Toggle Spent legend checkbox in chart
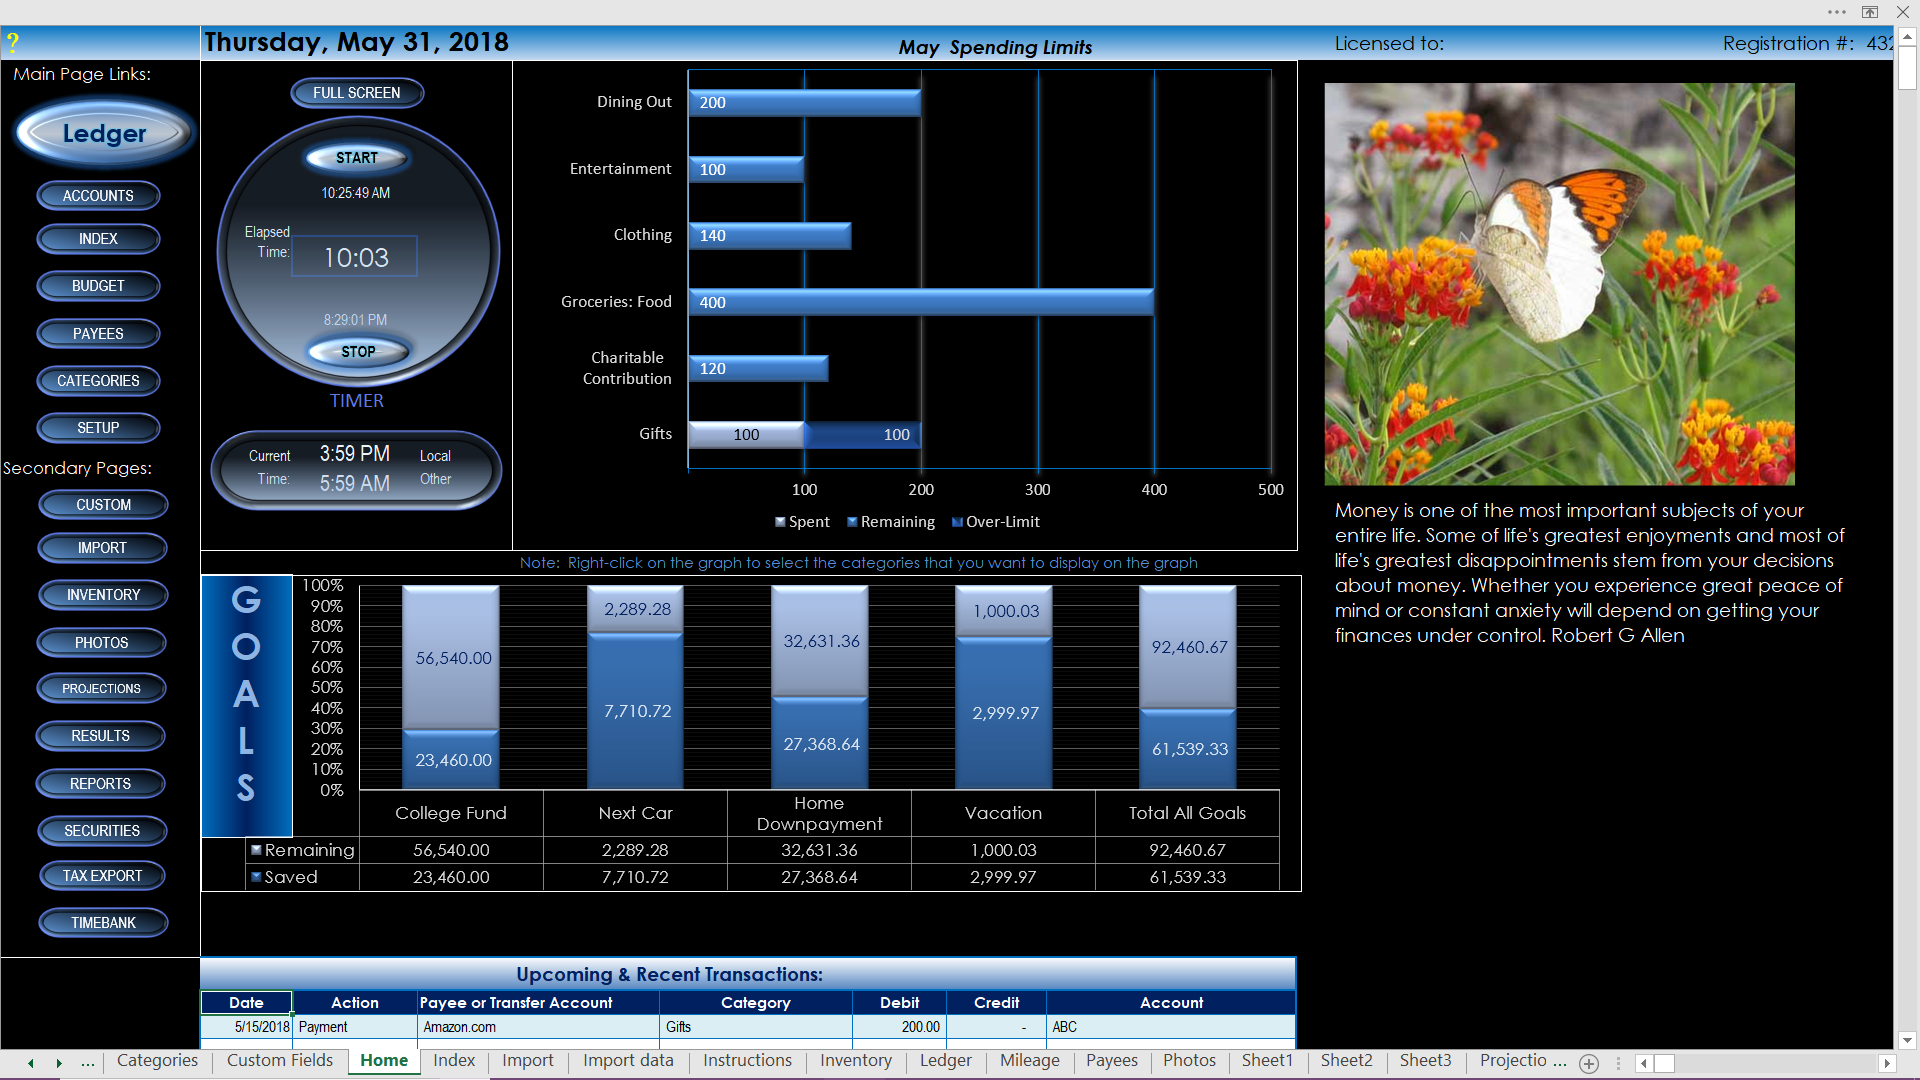The image size is (1920, 1080). [x=779, y=521]
